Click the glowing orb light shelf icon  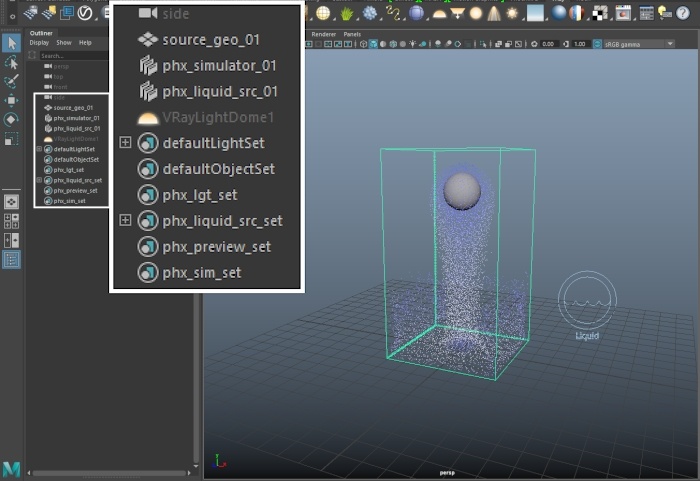(476, 13)
